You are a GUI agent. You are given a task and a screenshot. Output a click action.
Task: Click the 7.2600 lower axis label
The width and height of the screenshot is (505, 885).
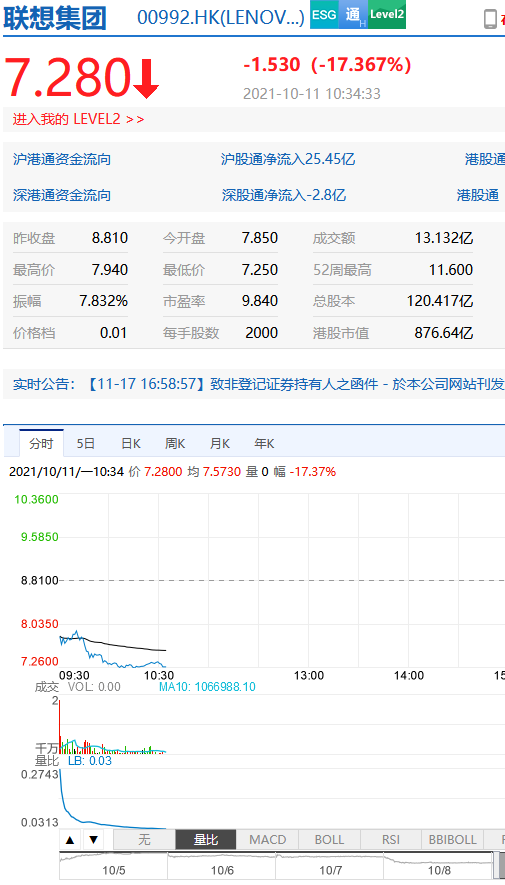tap(39, 661)
